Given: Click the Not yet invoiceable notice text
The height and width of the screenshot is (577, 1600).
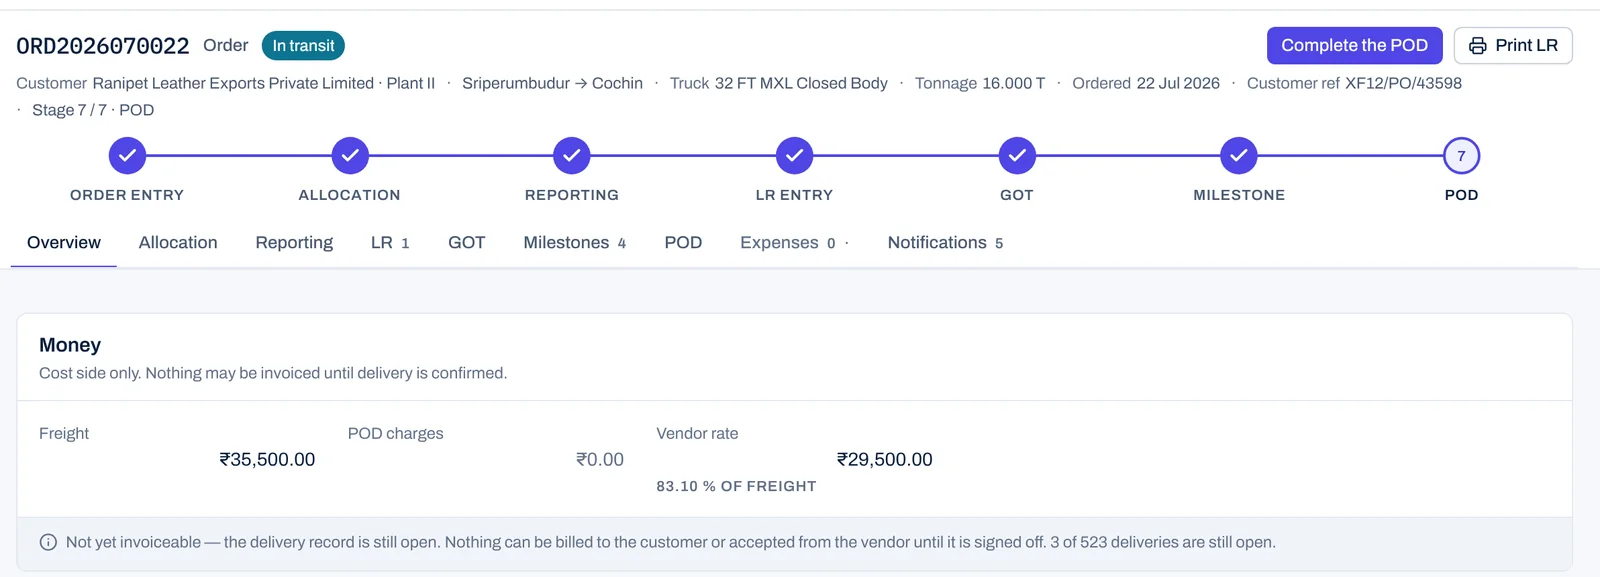Looking at the screenshot, I should (671, 542).
